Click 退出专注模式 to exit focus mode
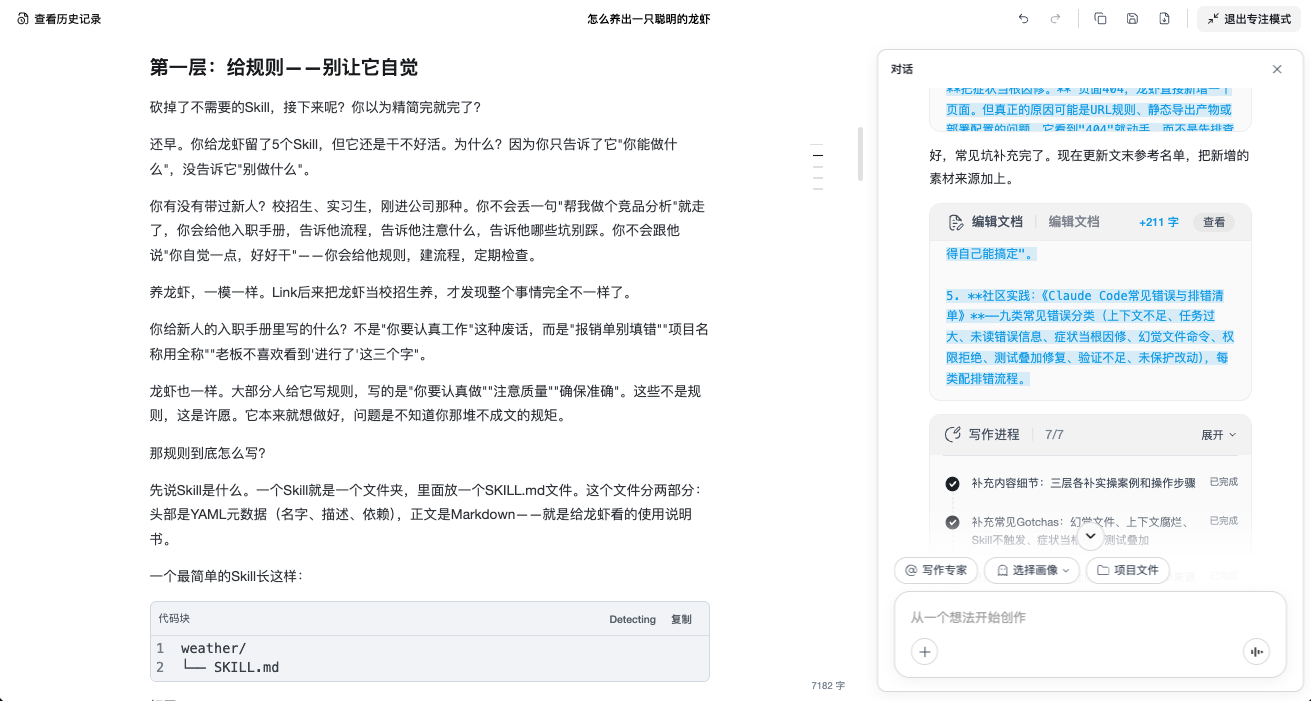Screen dimensions: 1311x701 tap(1249, 19)
